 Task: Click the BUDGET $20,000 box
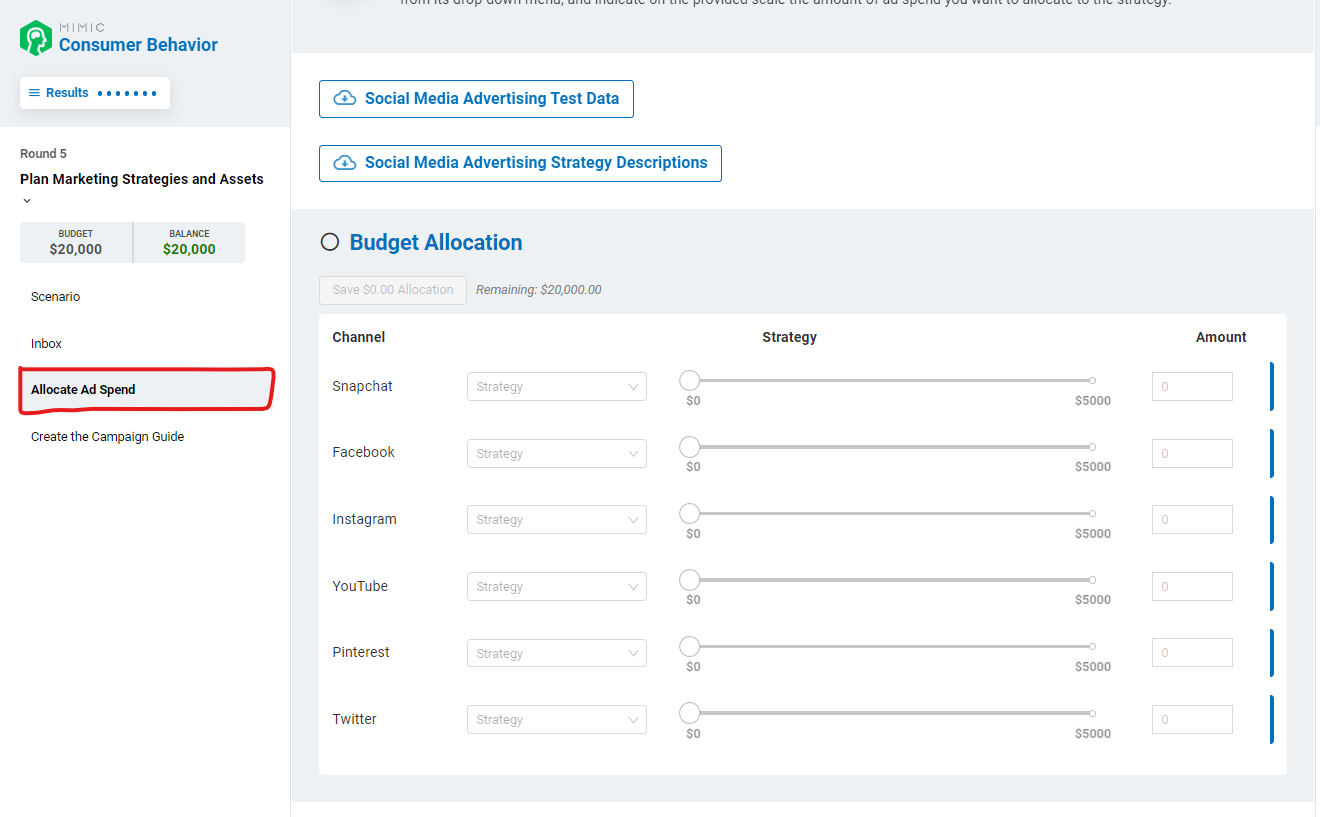[76, 243]
